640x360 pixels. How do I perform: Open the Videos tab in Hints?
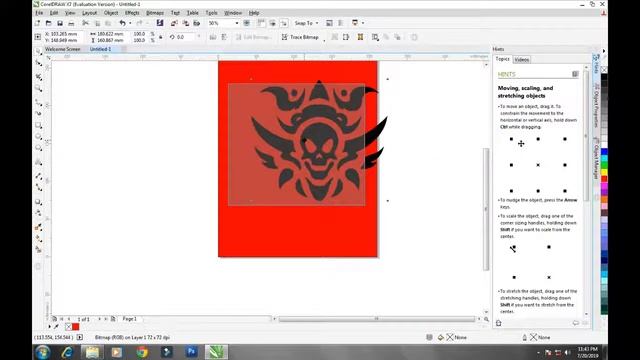coord(522,60)
